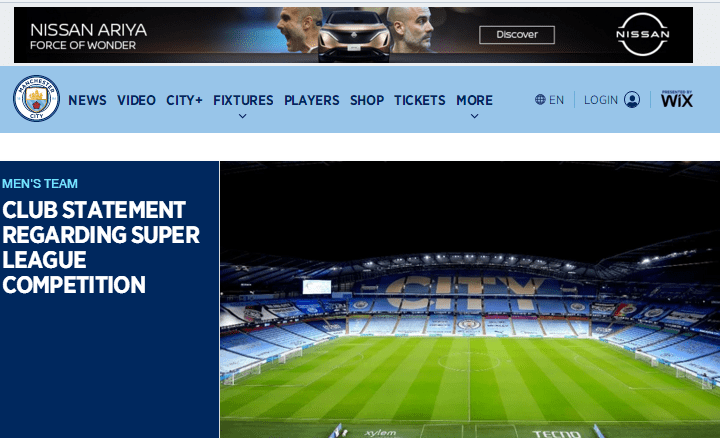Click the Discover button in the Nissan ad
720x438 pixels.
pos(517,35)
